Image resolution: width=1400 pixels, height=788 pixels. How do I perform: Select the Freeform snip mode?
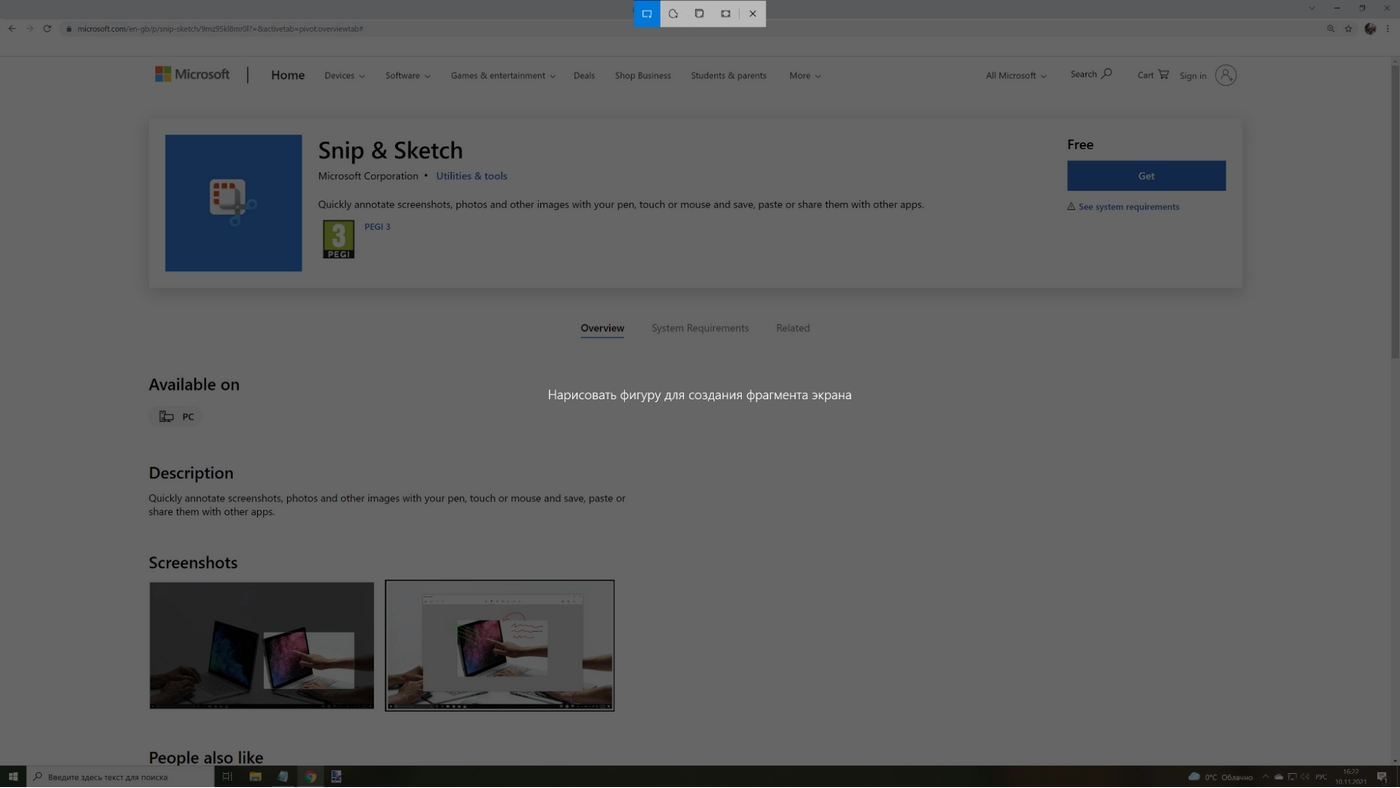(x=673, y=14)
